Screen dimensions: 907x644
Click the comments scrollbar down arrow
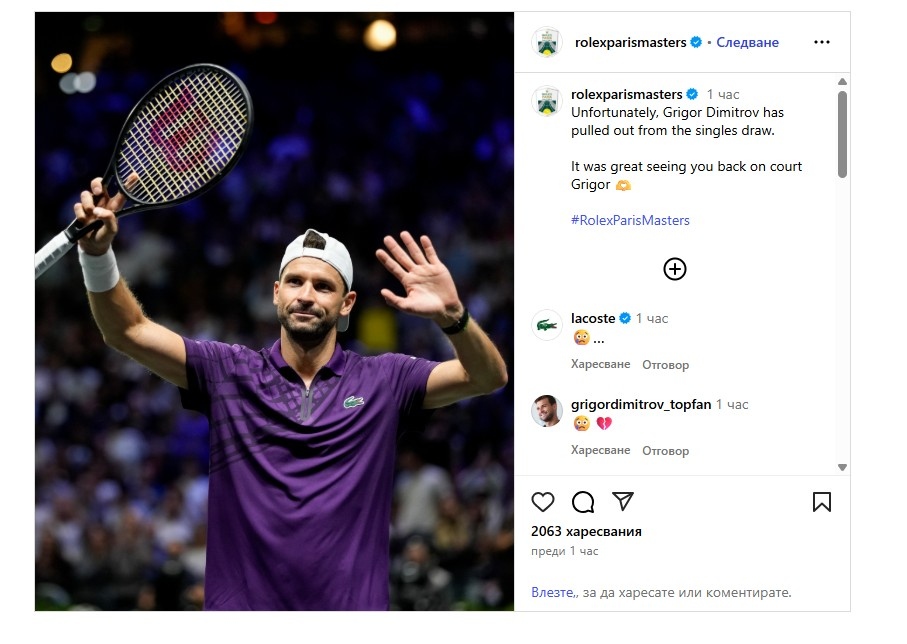(842, 467)
